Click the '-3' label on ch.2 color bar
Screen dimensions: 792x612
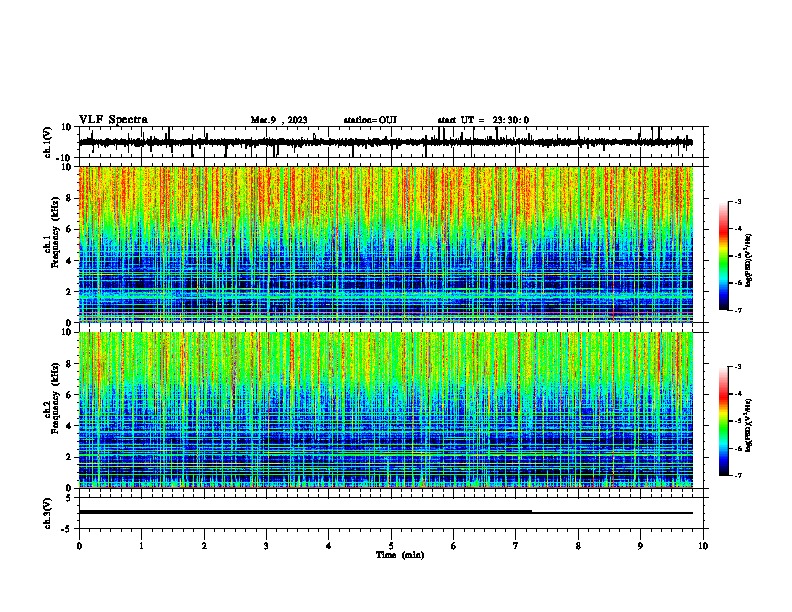click(x=737, y=367)
